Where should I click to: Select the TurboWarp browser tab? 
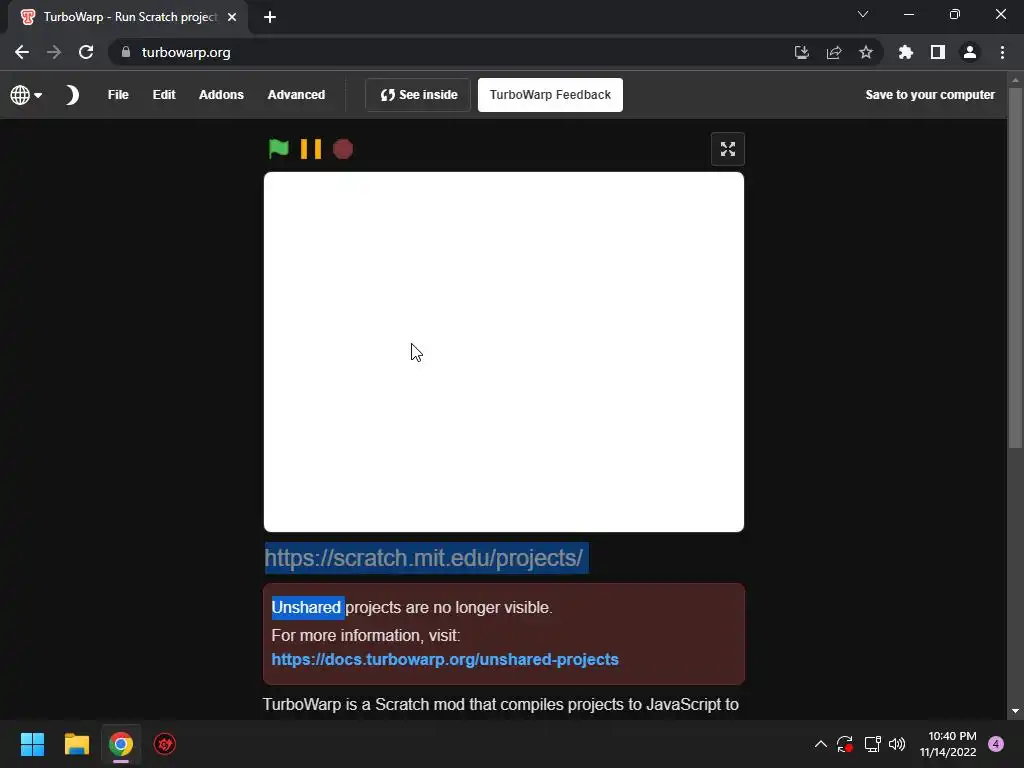coord(127,18)
